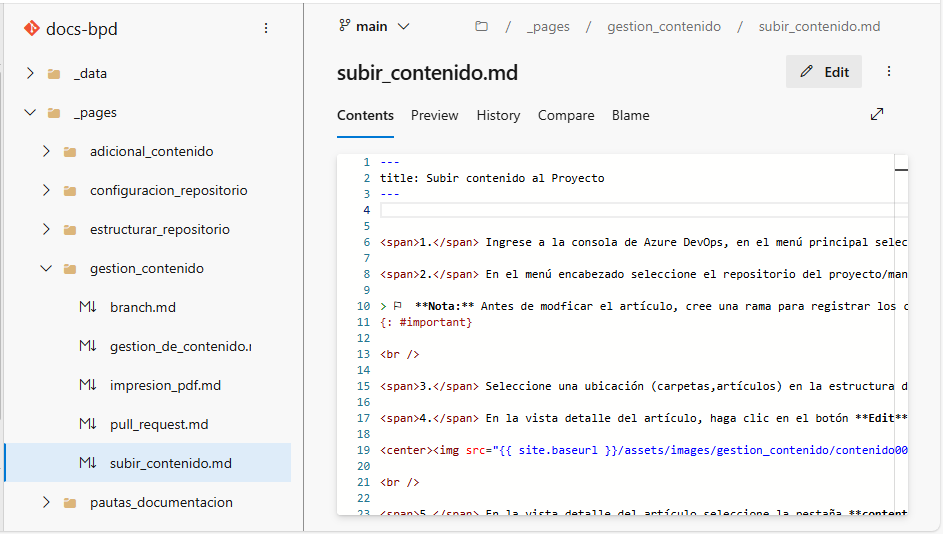Expand the _data folder chevron
943x534 pixels.
pos(30,74)
